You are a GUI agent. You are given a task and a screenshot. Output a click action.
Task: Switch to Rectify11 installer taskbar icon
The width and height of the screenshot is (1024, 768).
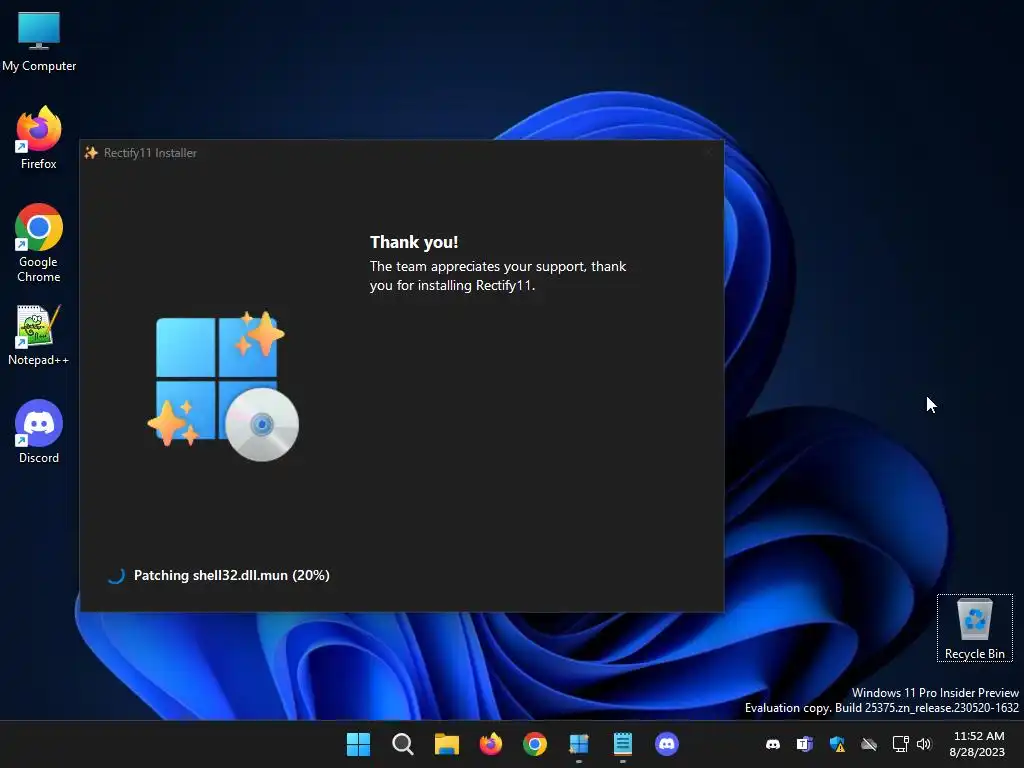(579, 744)
